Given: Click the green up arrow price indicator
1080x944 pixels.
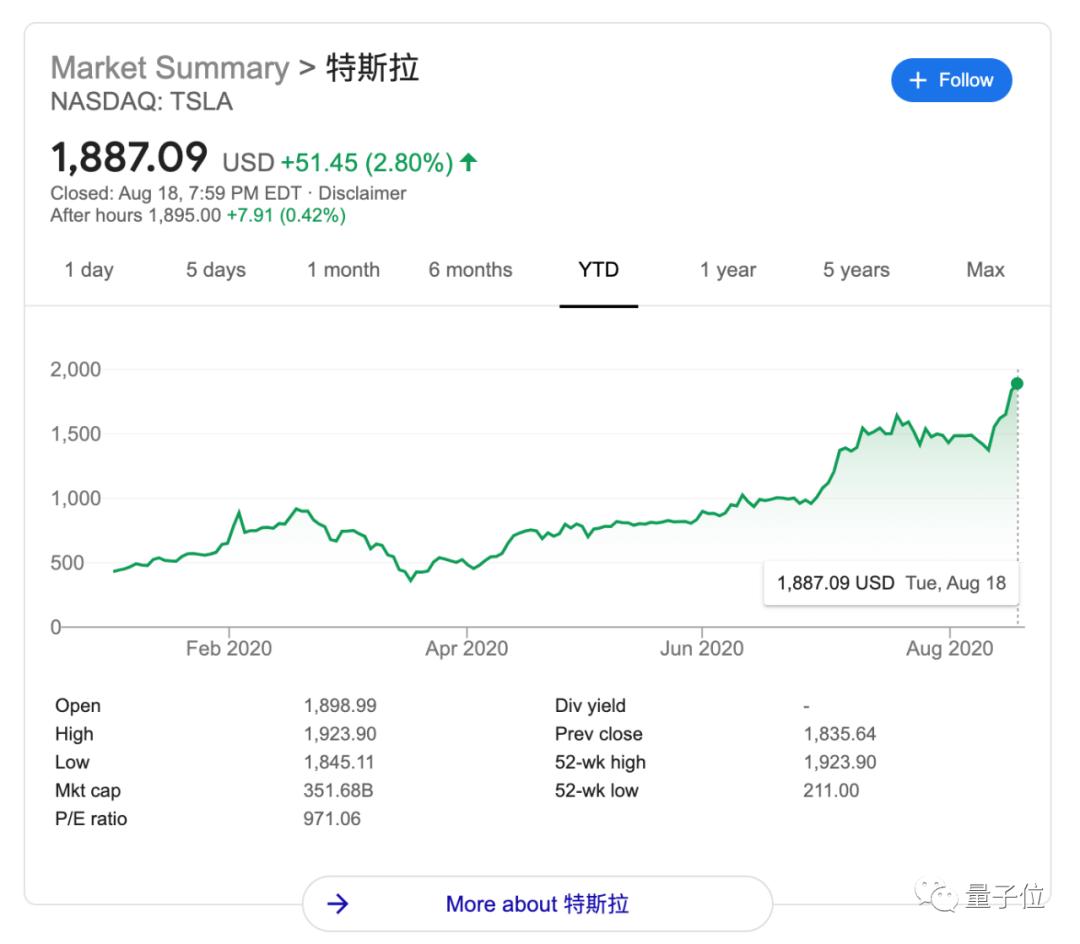Looking at the screenshot, I should click(469, 162).
